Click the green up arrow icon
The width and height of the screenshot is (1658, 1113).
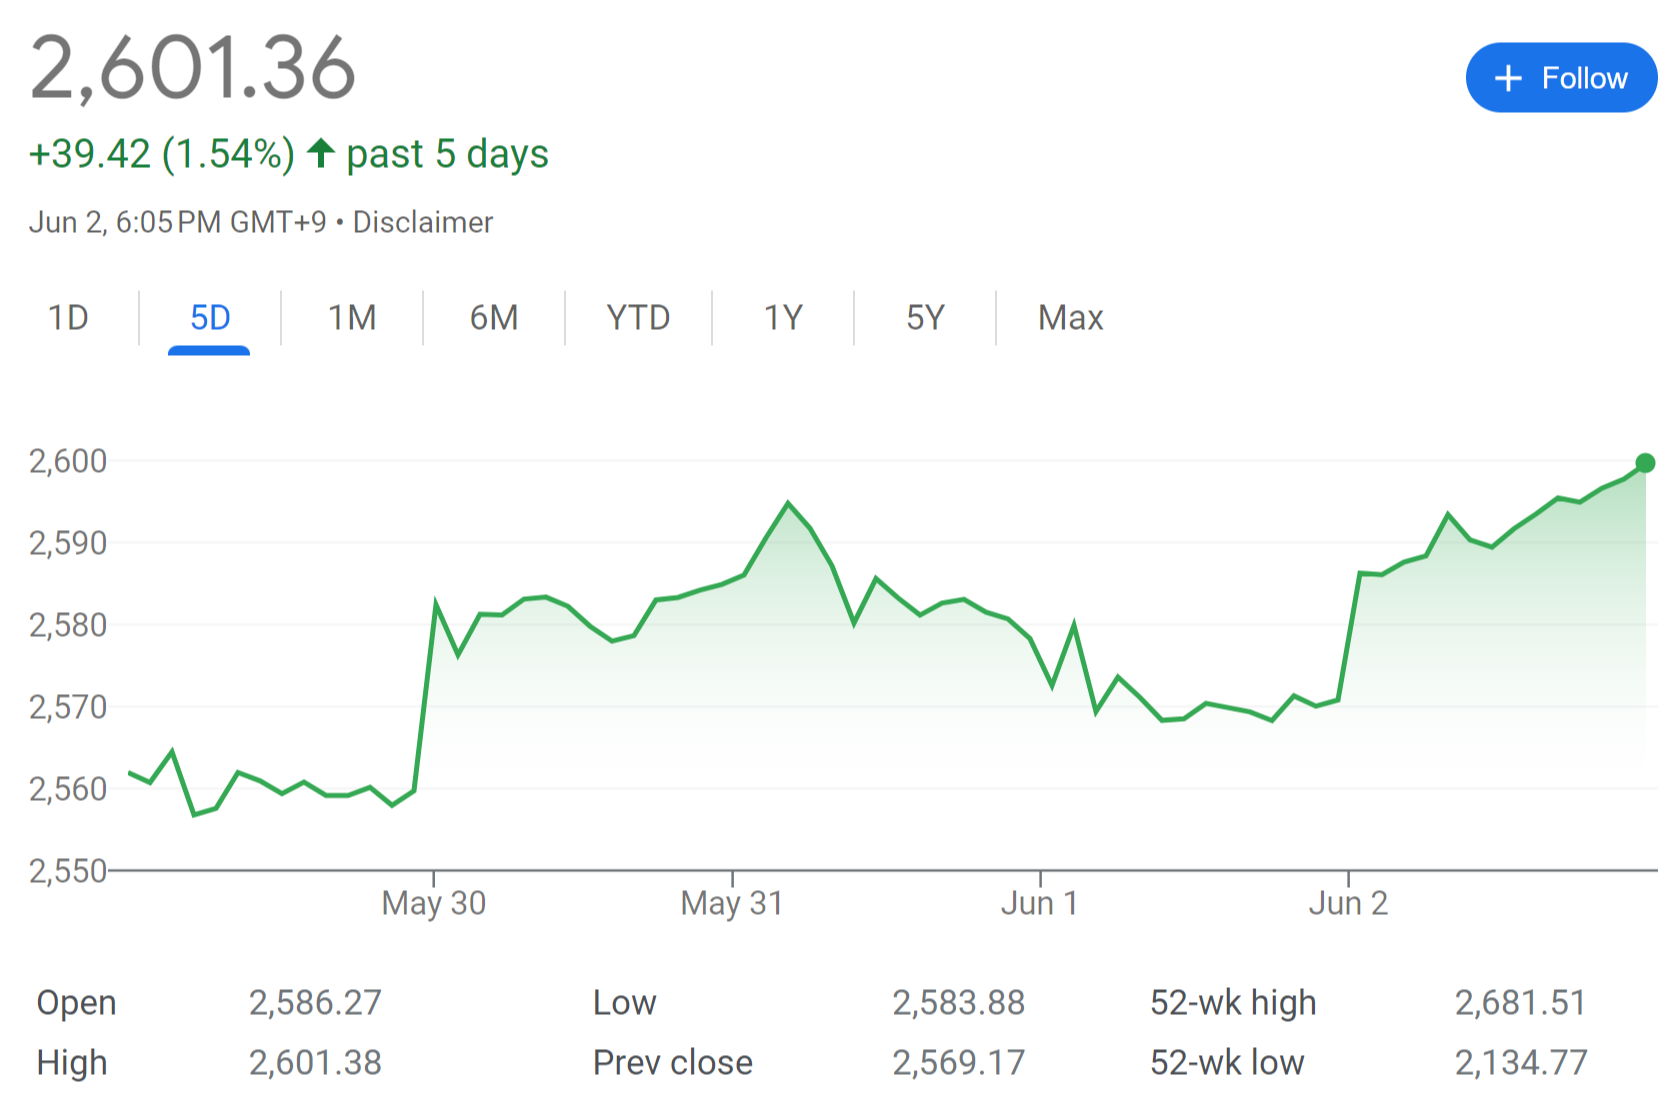point(320,153)
